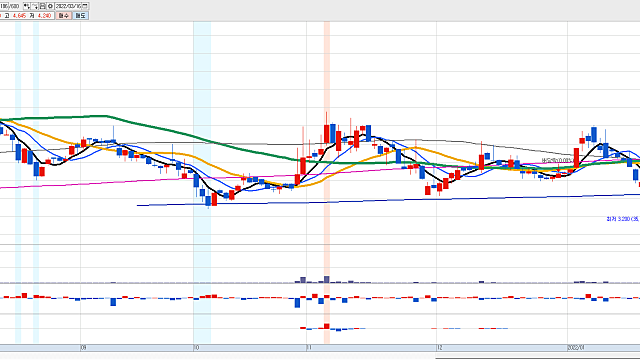Image resolution: width=640 pixels, height=360 pixels.
Task: Click the large volume bar in November
Action: pyautogui.click(x=327, y=279)
